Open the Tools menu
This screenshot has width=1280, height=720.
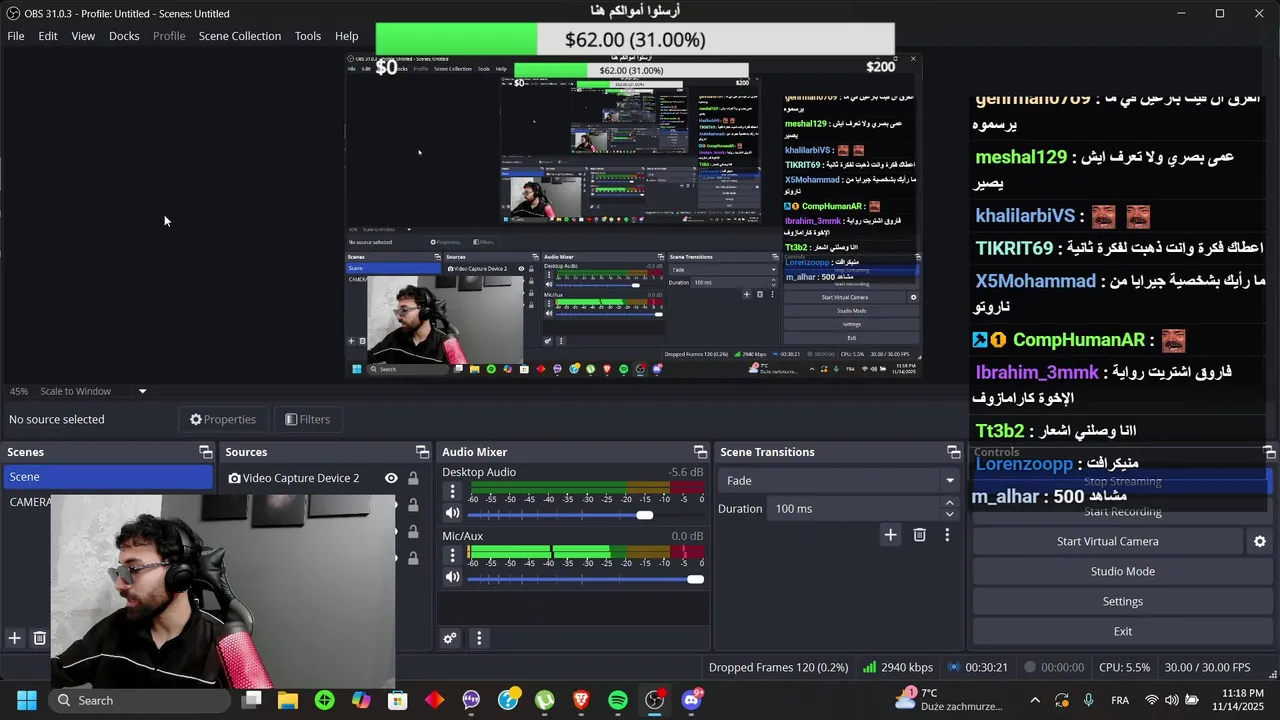(308, 36)
